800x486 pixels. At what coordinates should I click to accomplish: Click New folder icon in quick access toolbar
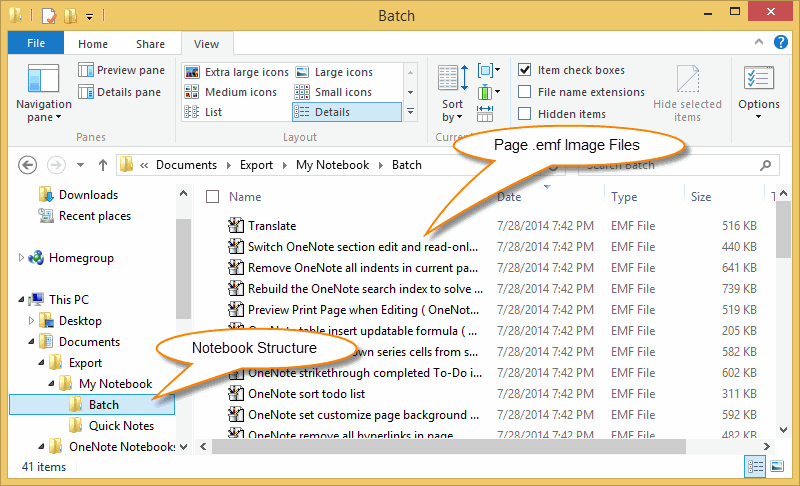(x=70, y=16)
